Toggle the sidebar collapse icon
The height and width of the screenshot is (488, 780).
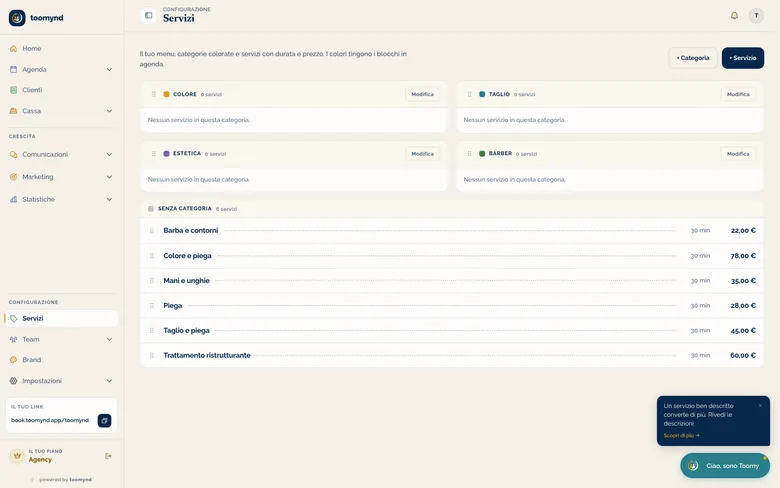(x=148, y=15)
